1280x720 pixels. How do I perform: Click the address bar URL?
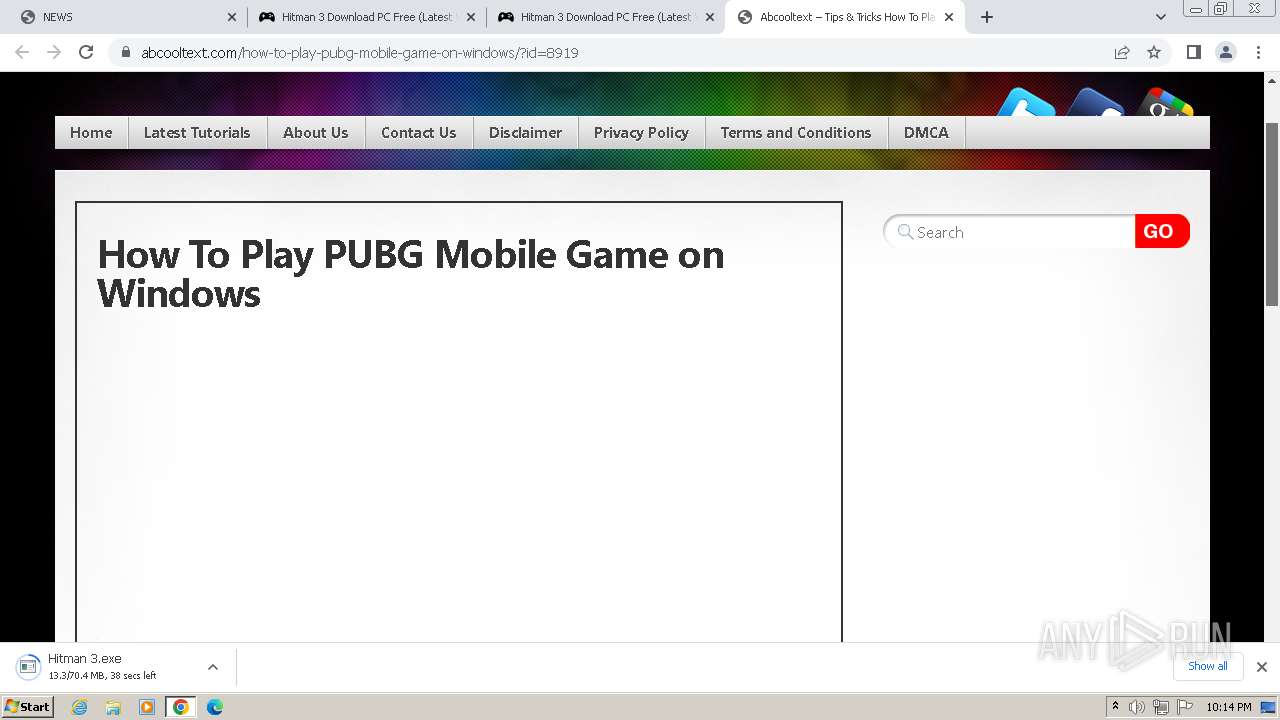360,52
